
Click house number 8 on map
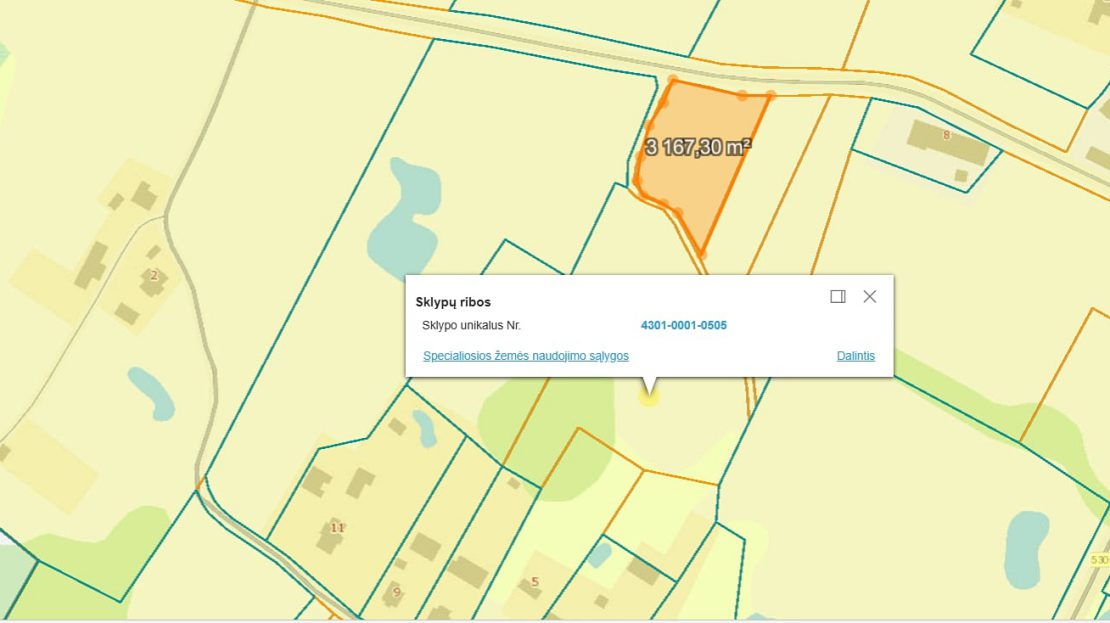click(946, 135)
